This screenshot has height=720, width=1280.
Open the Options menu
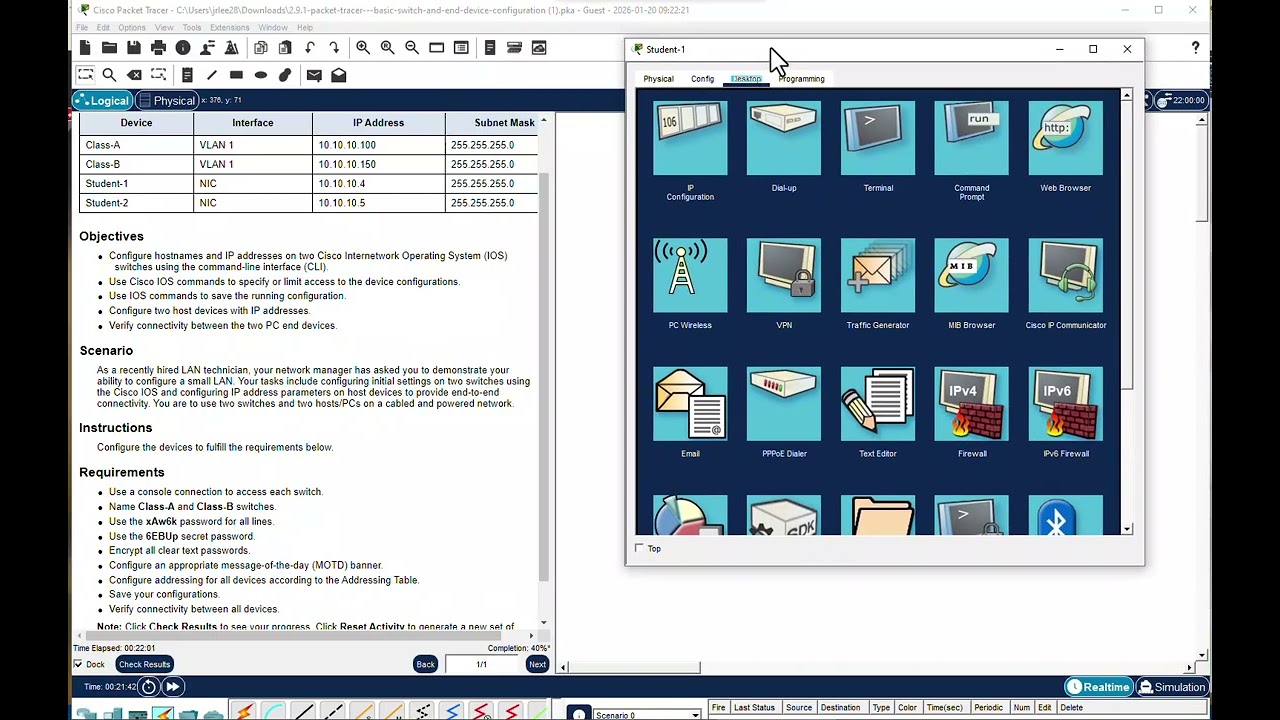point(132,27)
